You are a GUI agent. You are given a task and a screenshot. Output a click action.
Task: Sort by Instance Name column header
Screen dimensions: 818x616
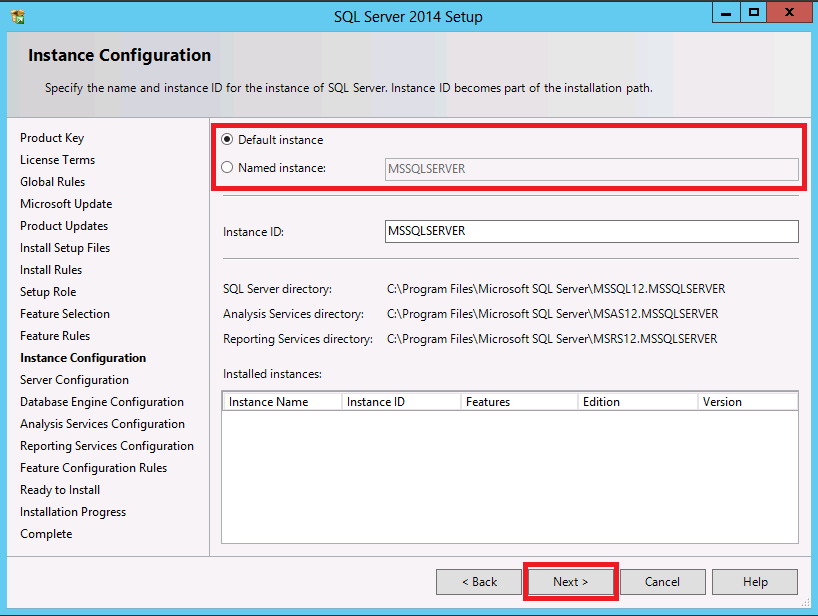click(x=280, y=402)
